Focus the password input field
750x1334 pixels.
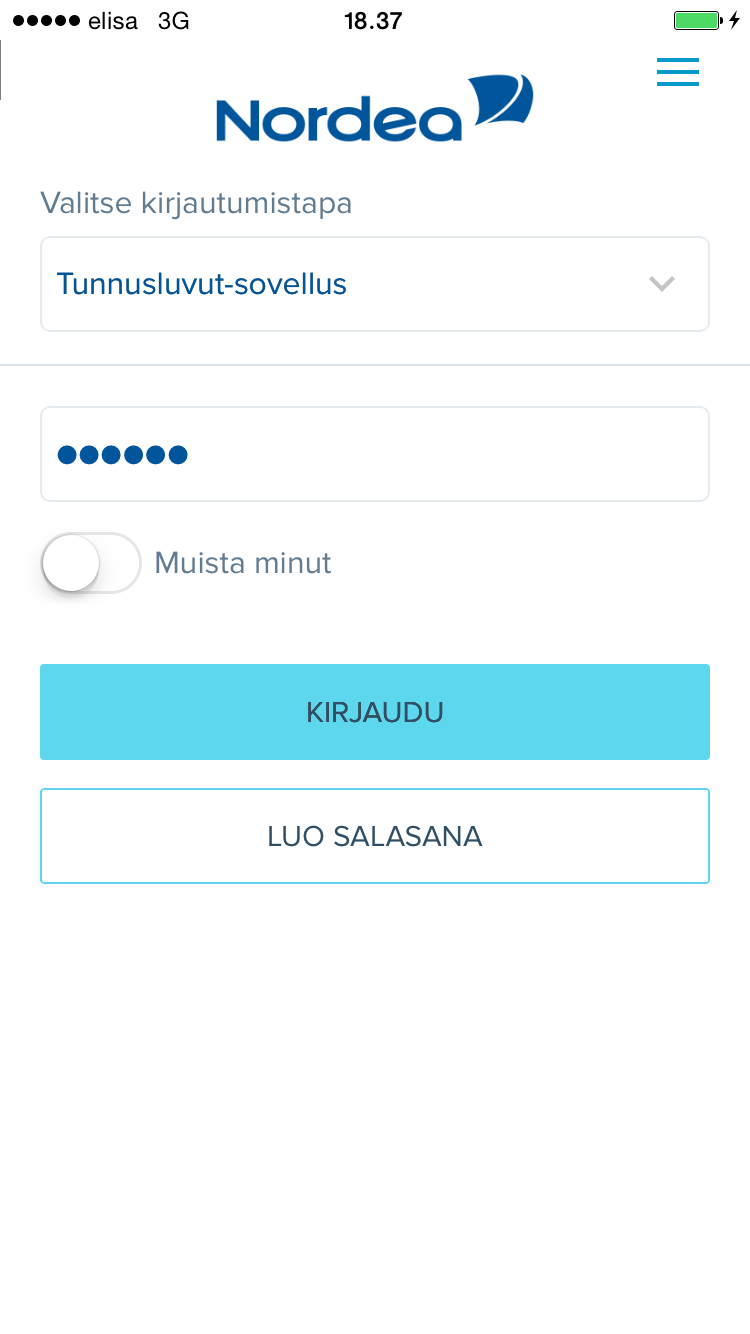[x=375, y=454]
